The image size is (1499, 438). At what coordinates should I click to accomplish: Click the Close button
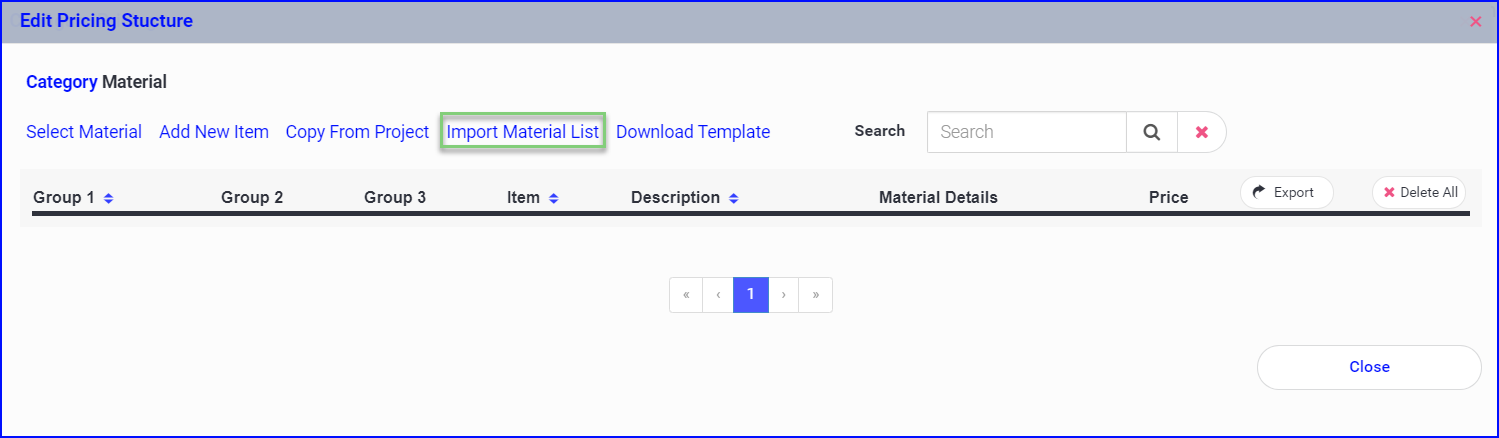tap(1369, 367)
